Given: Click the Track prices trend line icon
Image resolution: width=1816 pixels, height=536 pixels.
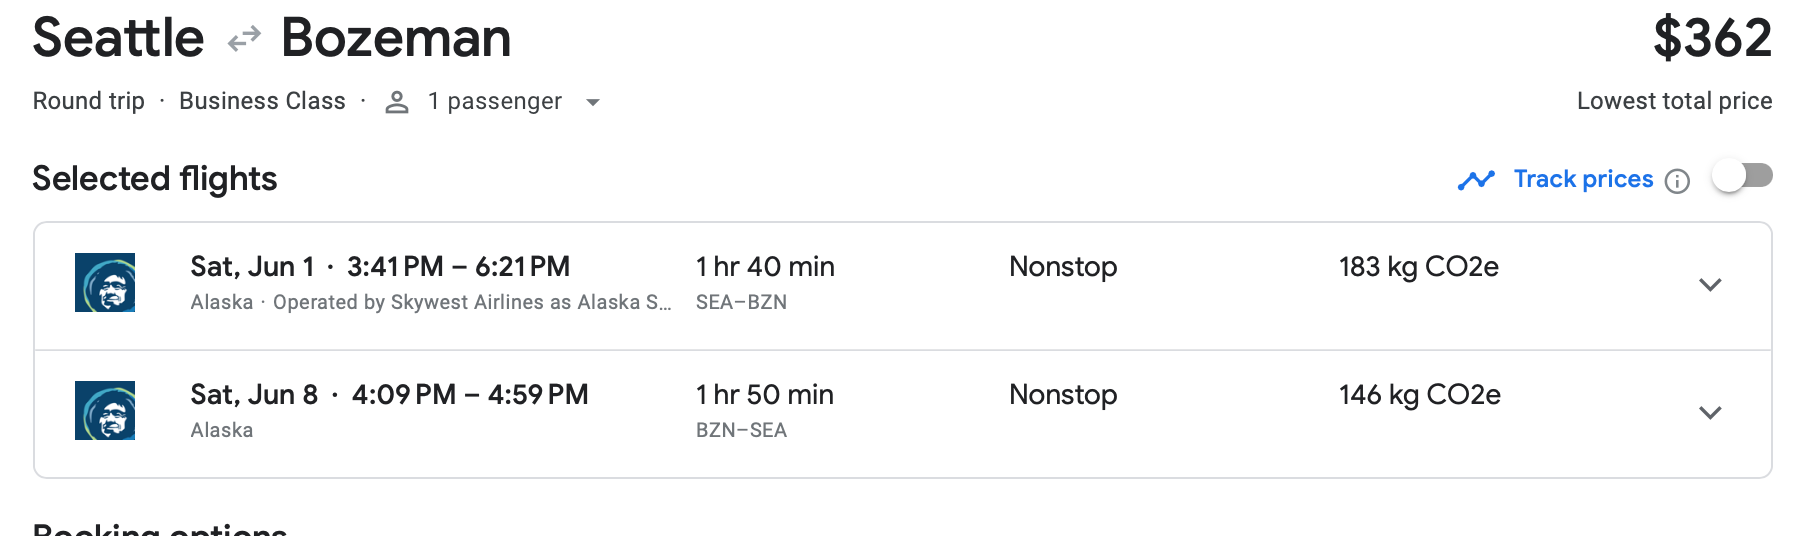Looking at the screenshot, I should 1476,180.
